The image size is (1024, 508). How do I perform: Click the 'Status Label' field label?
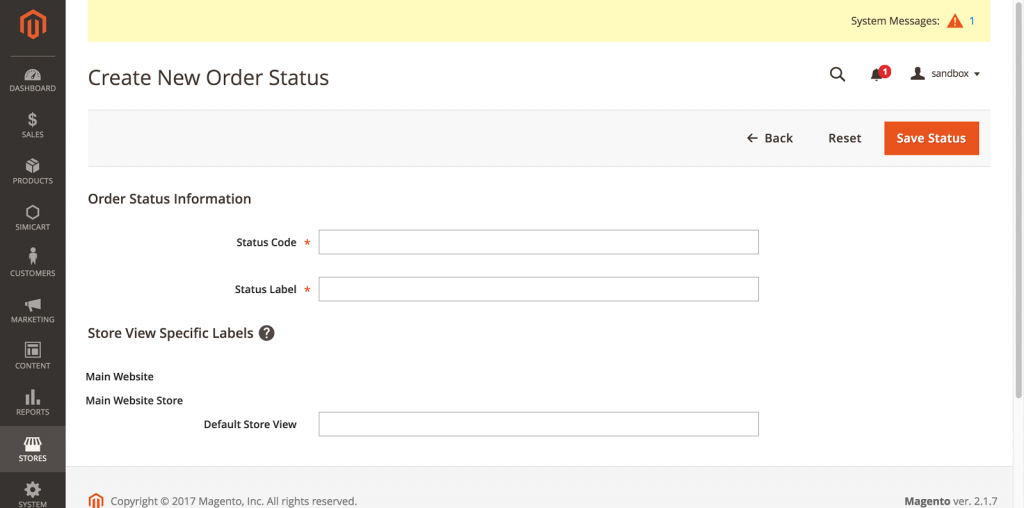265,289
